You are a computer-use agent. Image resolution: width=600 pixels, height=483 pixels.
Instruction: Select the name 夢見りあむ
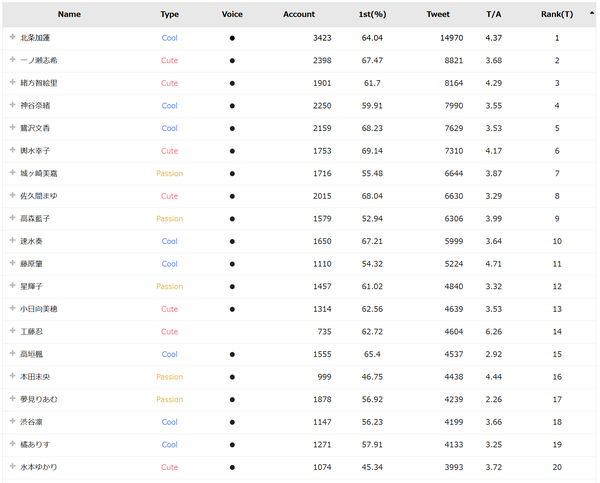39,399
